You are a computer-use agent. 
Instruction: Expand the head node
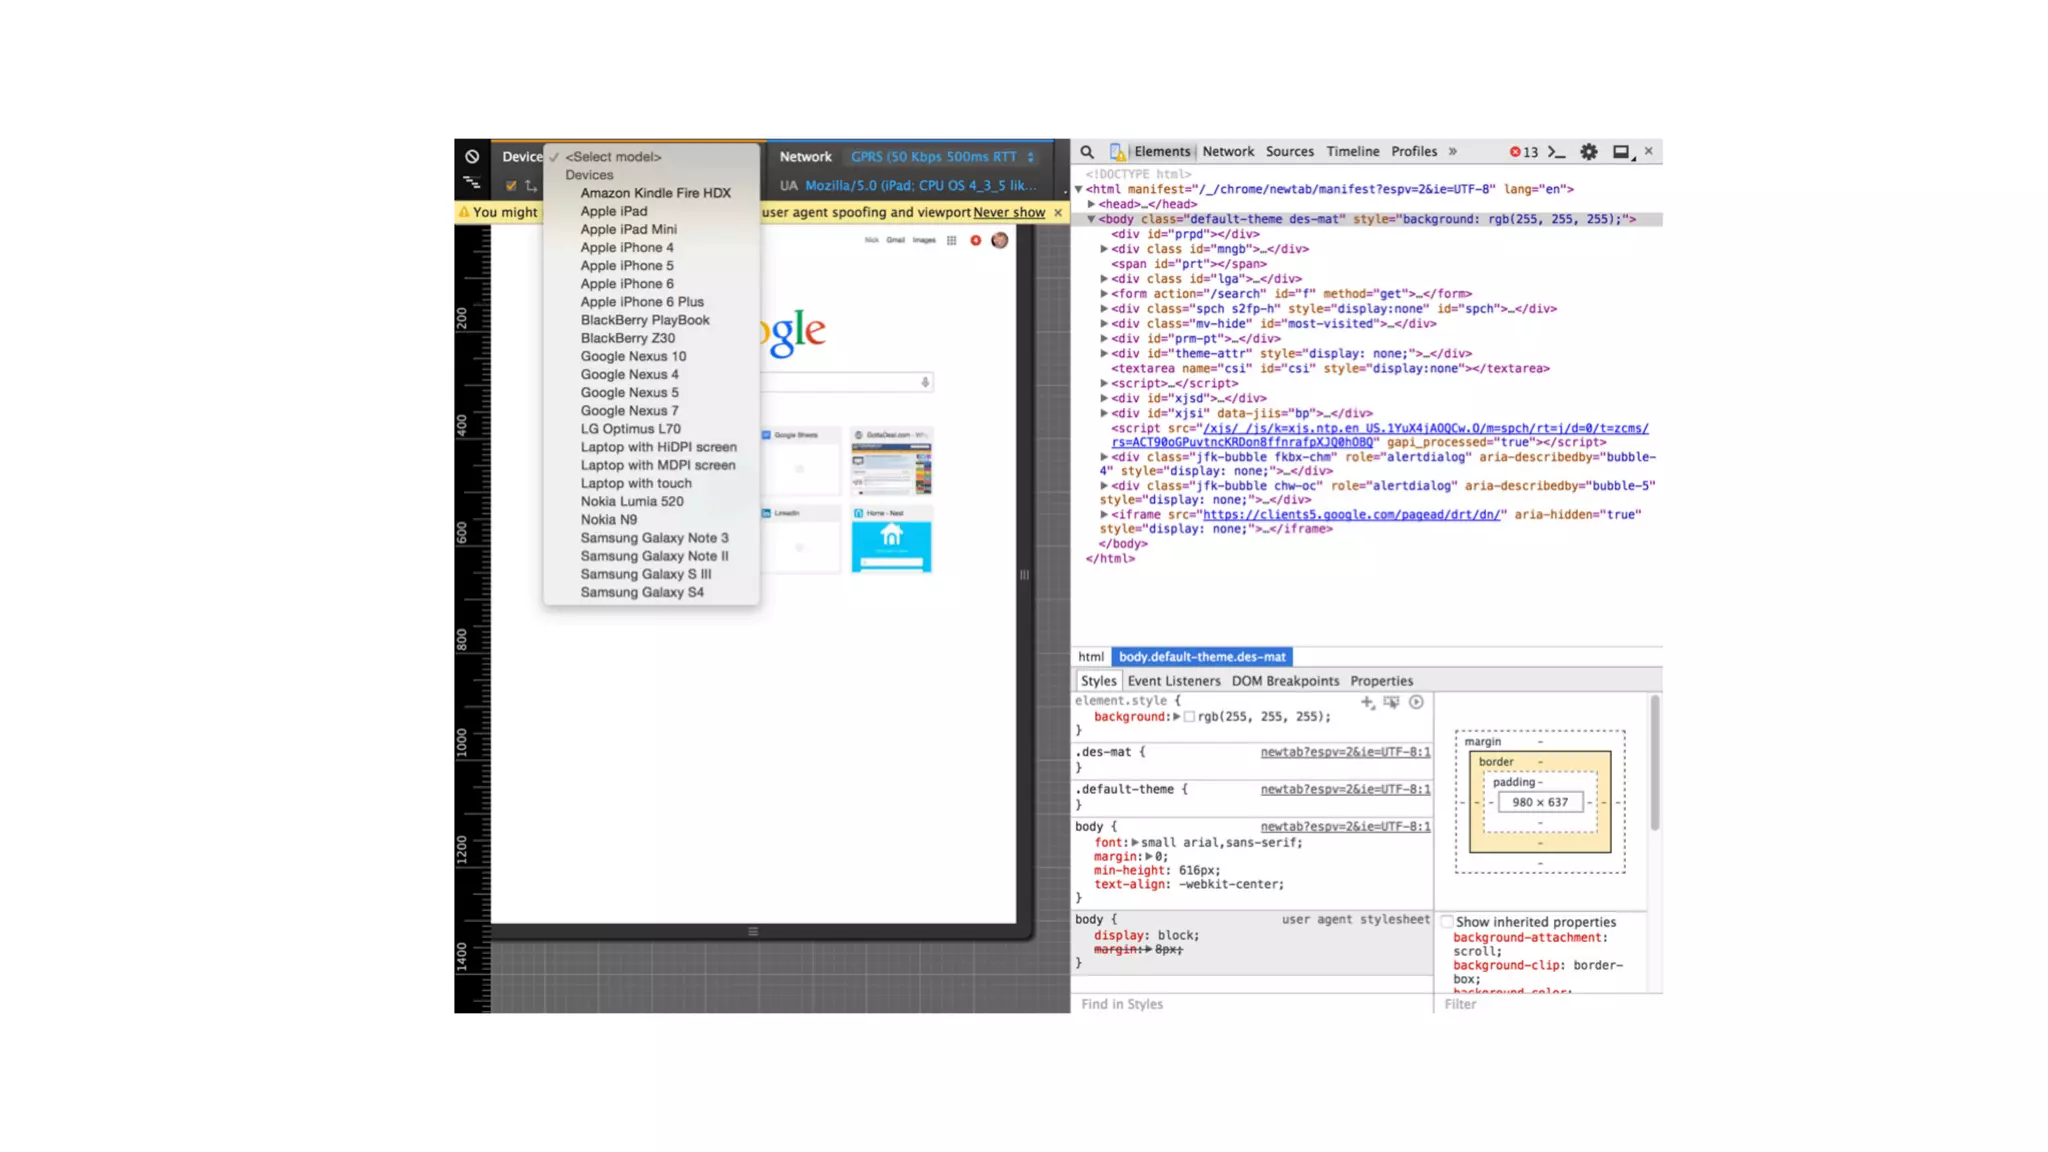point(1092,204)
